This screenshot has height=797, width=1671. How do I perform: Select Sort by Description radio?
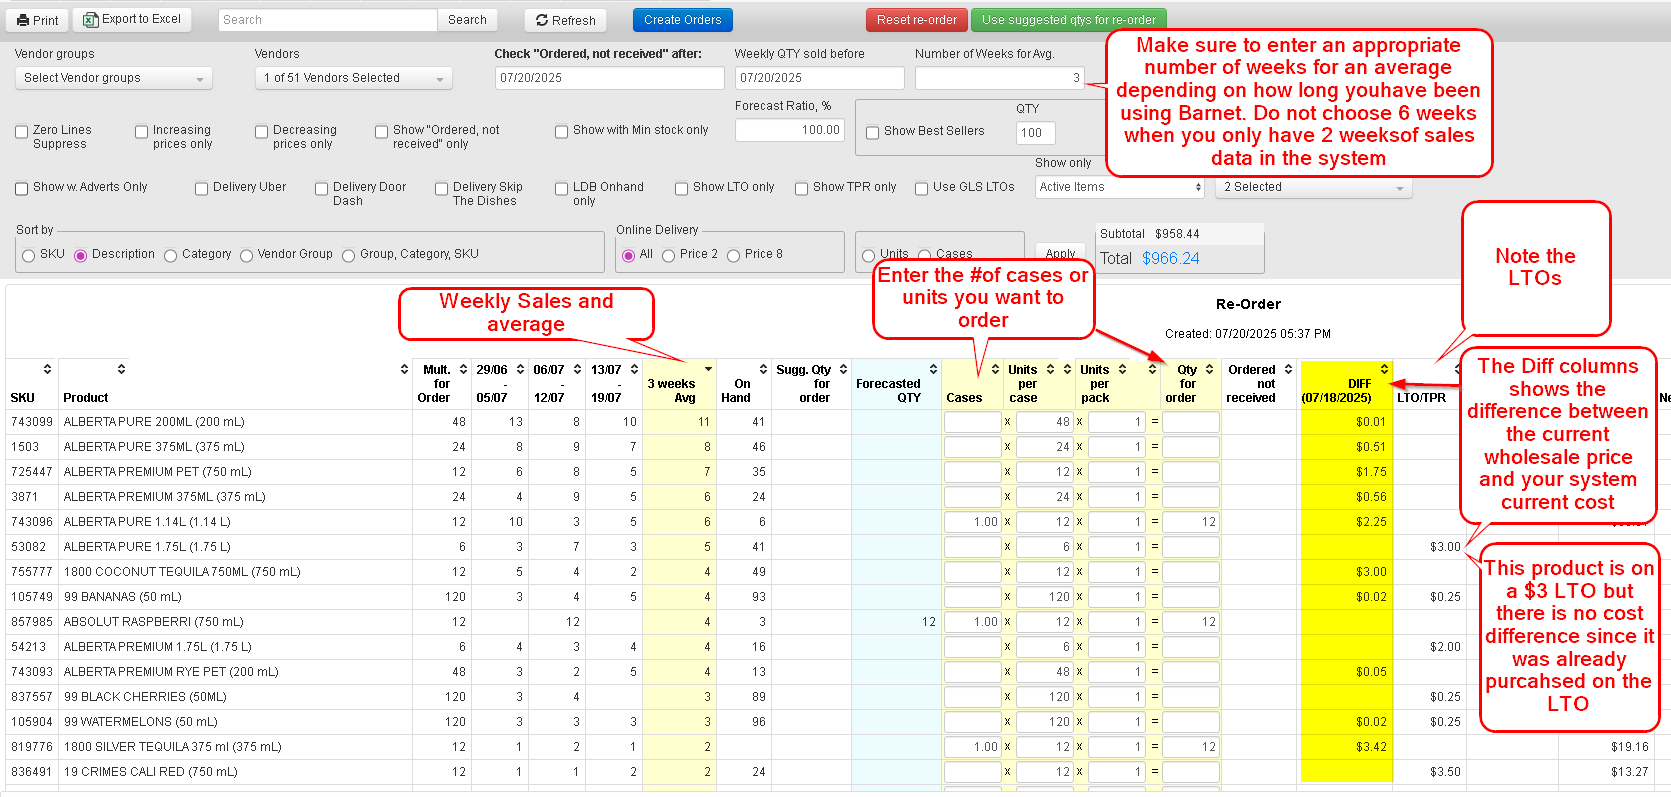(x=80, y=256)
